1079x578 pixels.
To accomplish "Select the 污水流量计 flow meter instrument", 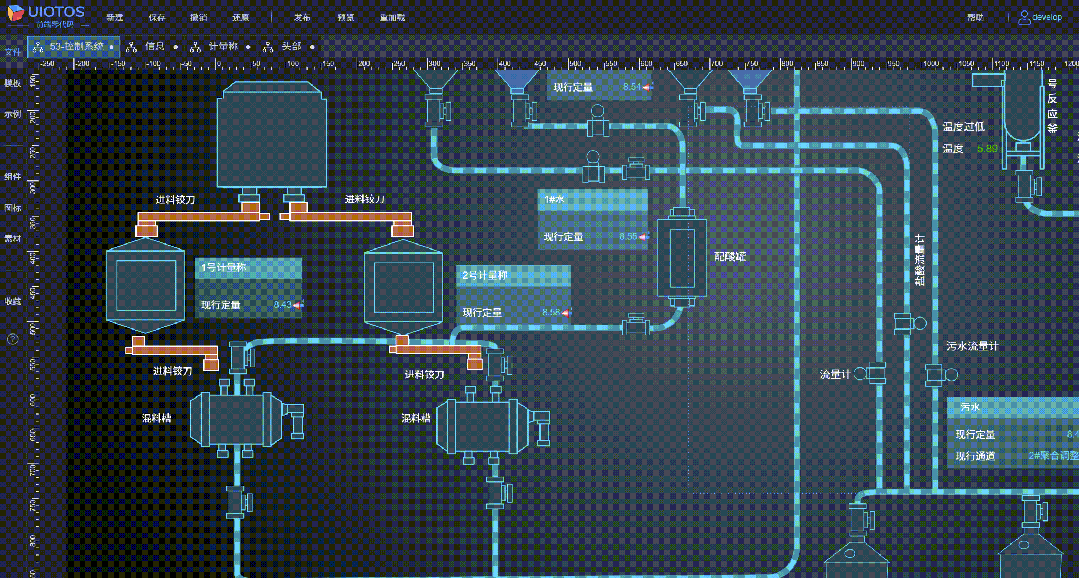I will click(940, 374).
